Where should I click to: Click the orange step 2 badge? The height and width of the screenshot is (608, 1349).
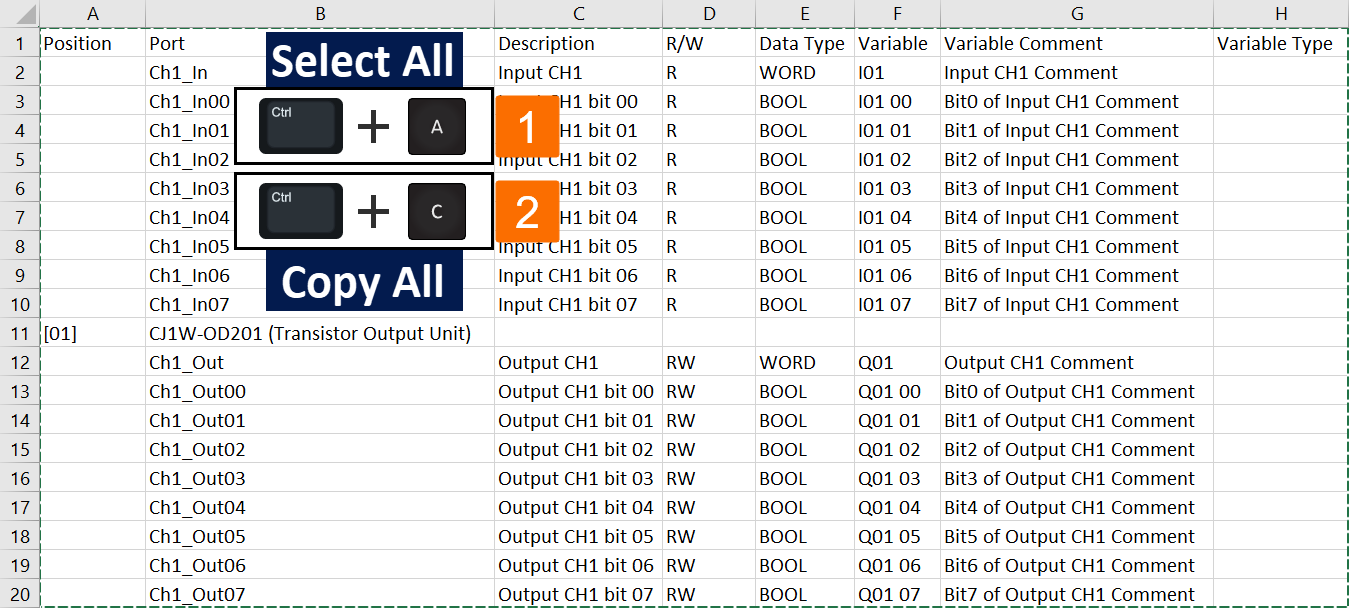(x=527, y=210)
